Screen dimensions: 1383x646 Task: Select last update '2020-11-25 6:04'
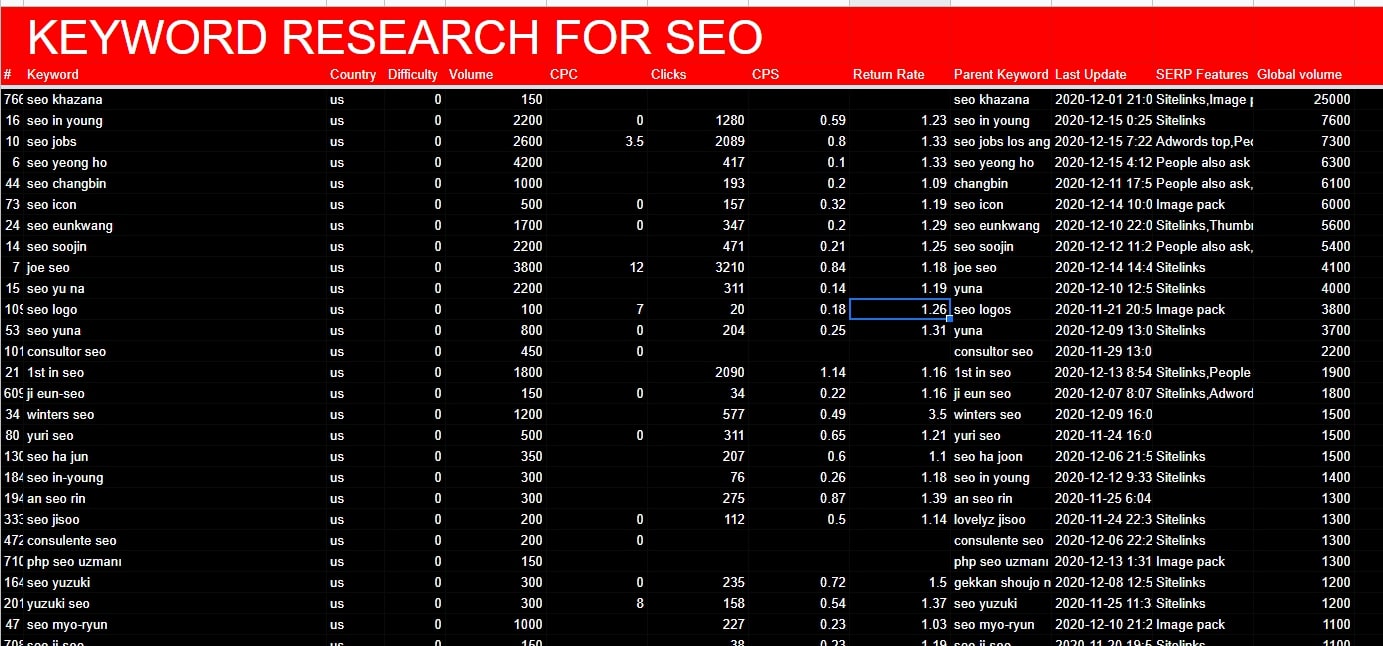[1102, 498]
